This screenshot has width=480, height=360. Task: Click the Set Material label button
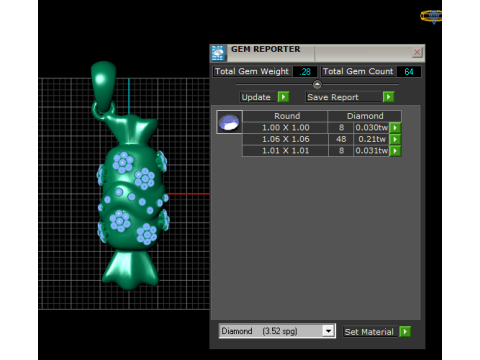[x=370, y=332]
